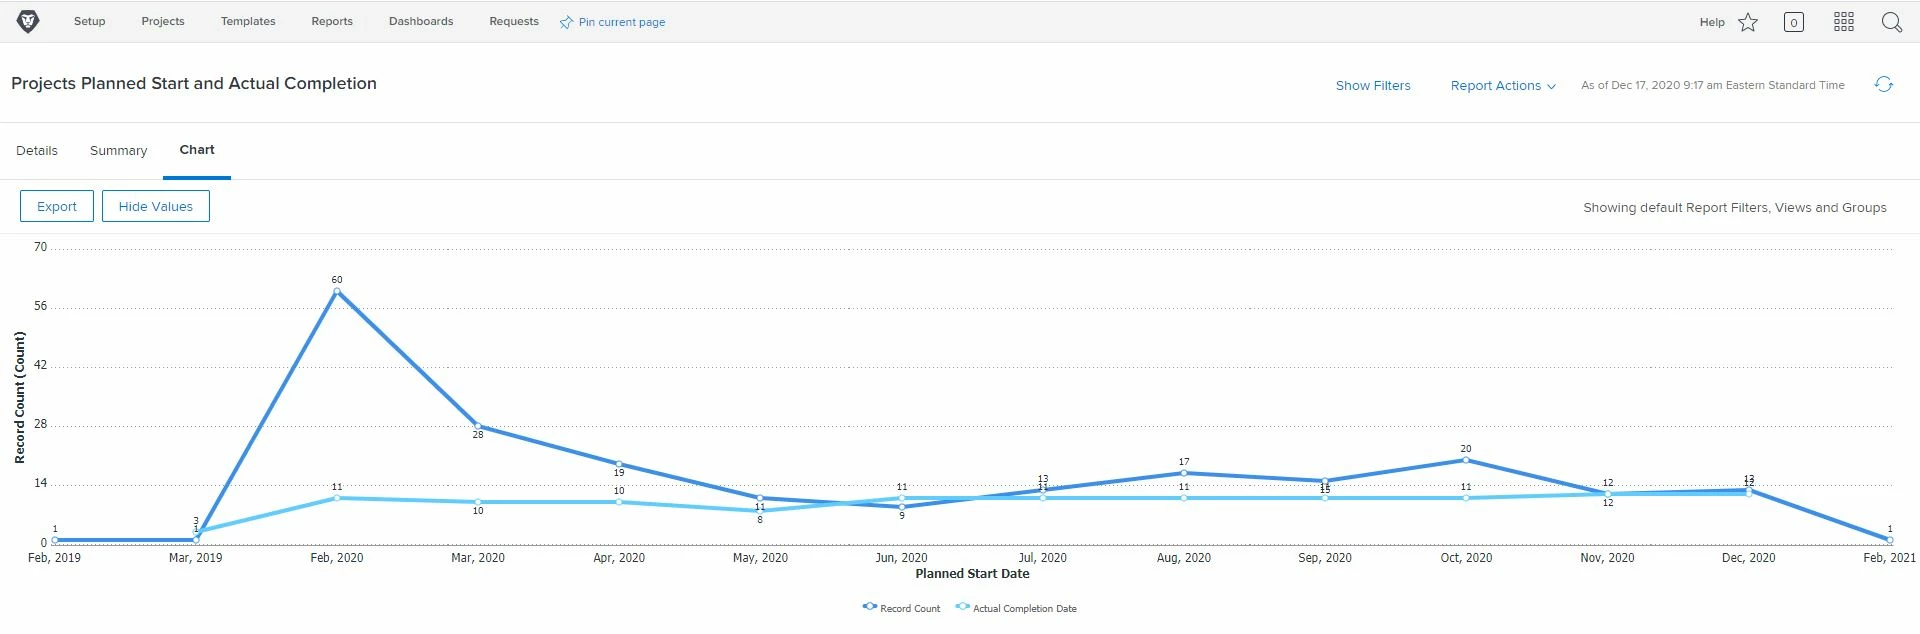Open the Help menu
This screenshot has width=1920, height=634.
click(1712, 22)
